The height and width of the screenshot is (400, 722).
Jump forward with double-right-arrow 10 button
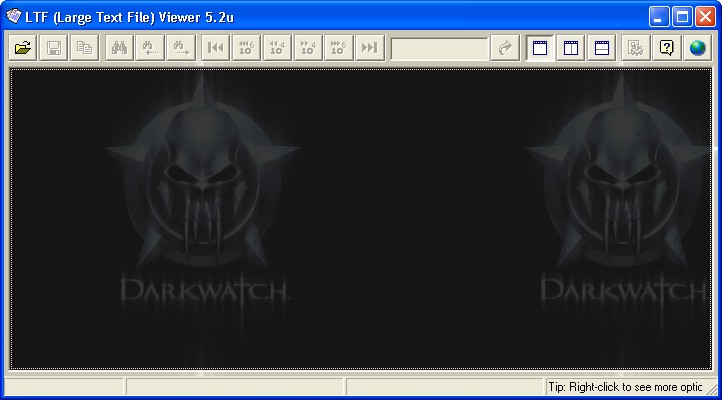(308, 47)
